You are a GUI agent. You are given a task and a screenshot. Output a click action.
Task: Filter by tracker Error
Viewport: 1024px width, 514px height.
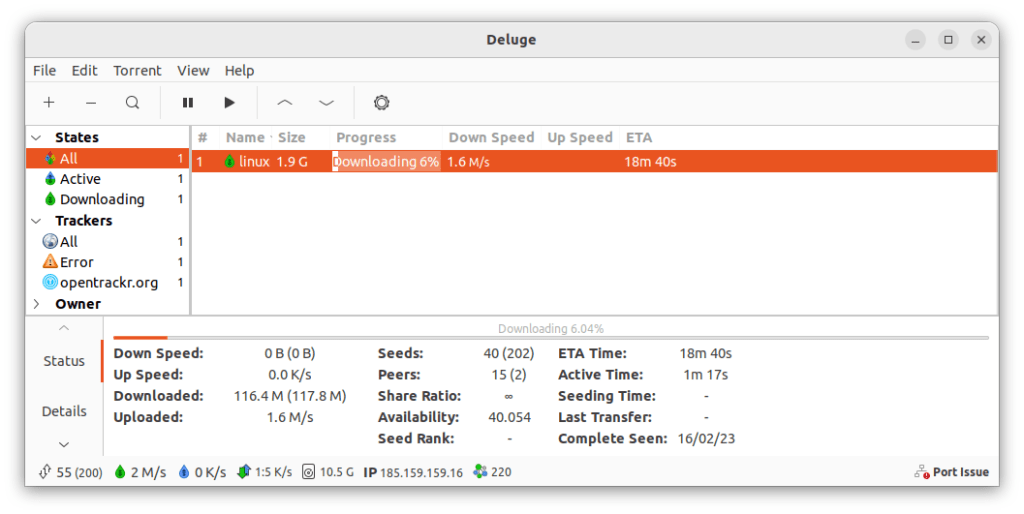[108, 262]
